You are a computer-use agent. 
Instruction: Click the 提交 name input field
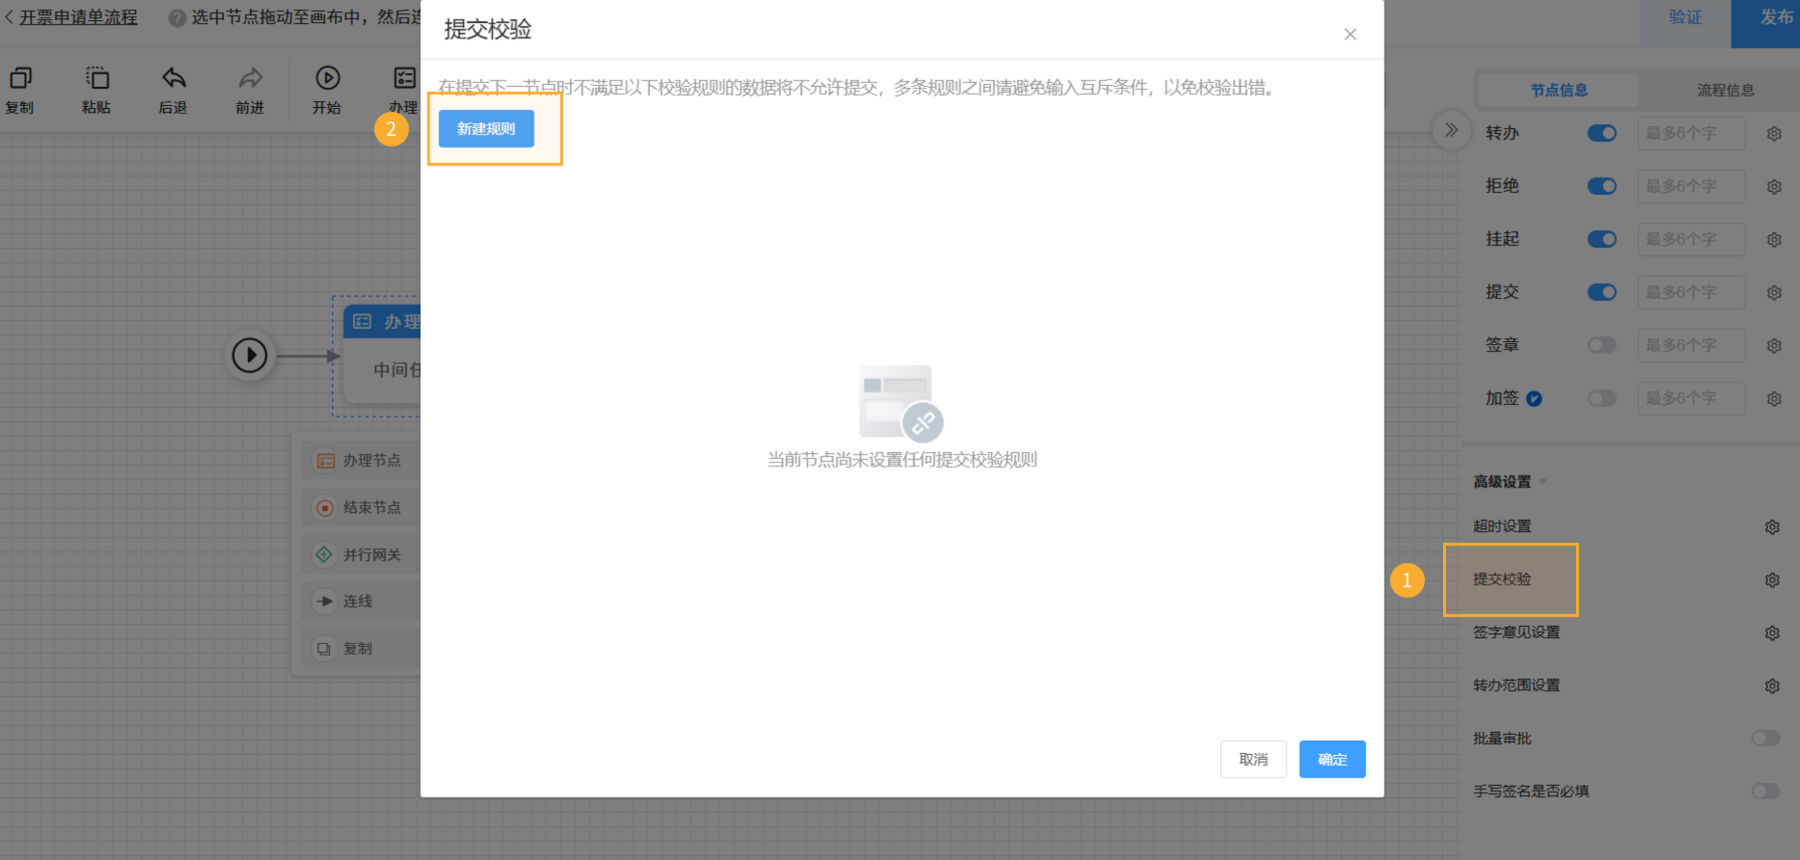[1691, 292]
